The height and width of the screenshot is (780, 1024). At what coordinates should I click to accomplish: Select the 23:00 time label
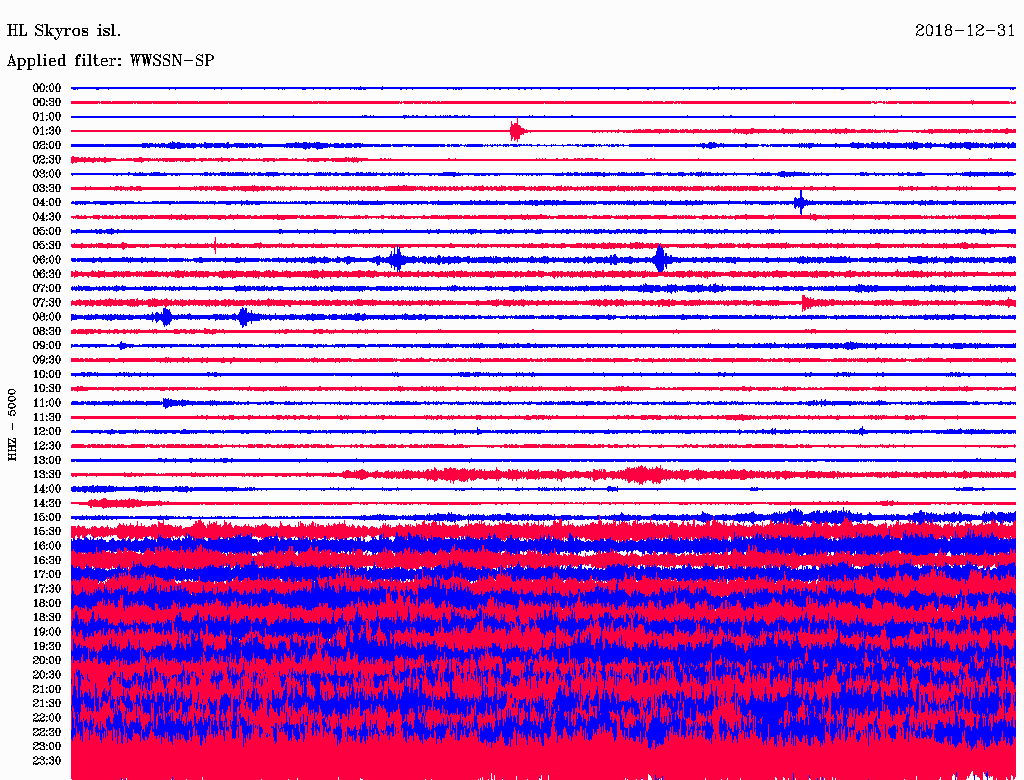47,746
